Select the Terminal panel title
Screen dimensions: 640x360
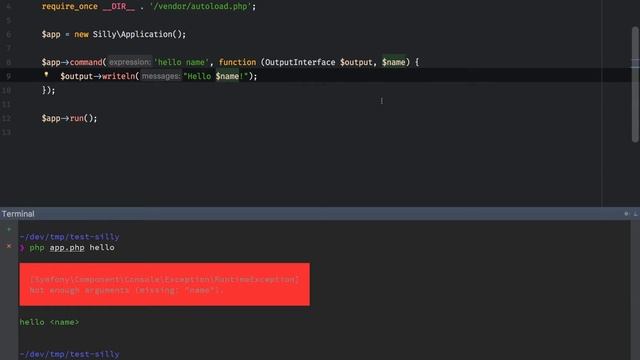[x=18, y=213]
